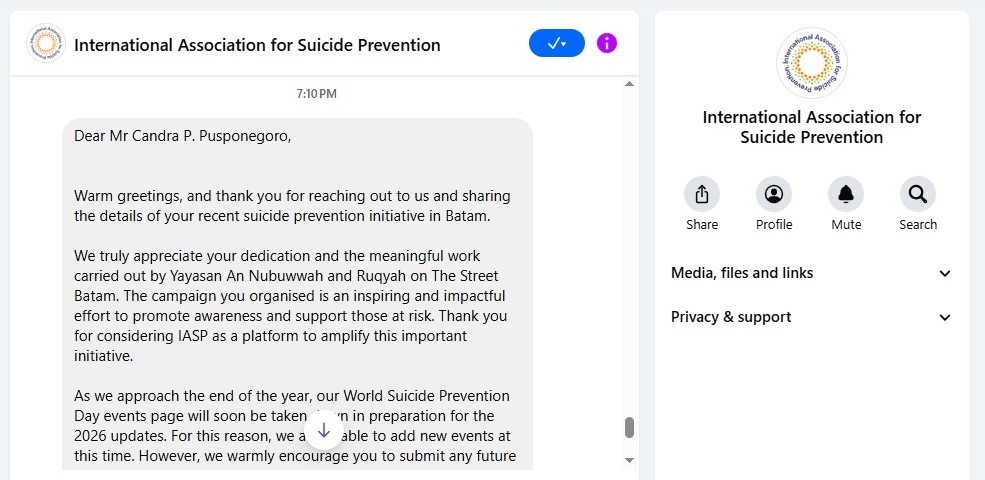Click the Search magnifier icon
This screenshot has height=480, width=985.
click(917, 194)
